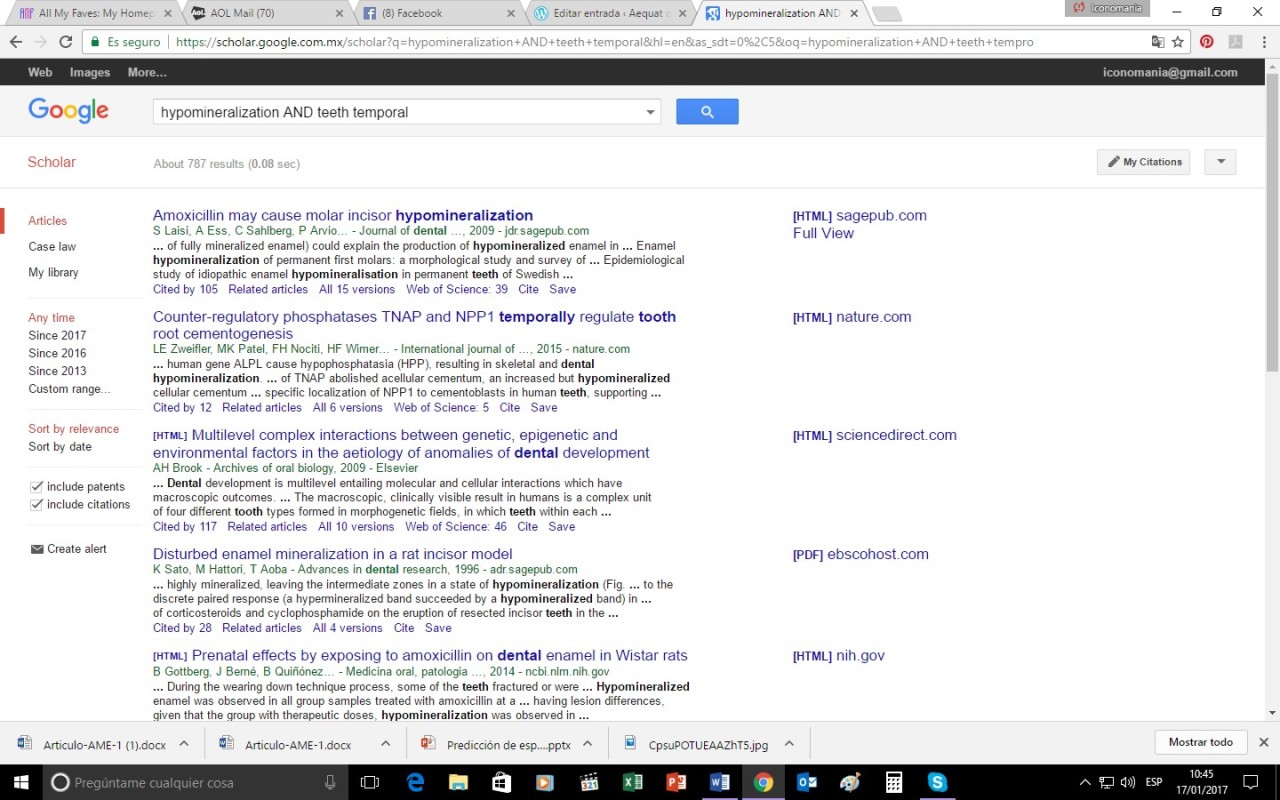Switch to the AOL Mail (70) tab
The width and height of the screenshot is (1280, 800).
[x=265, y=13]
